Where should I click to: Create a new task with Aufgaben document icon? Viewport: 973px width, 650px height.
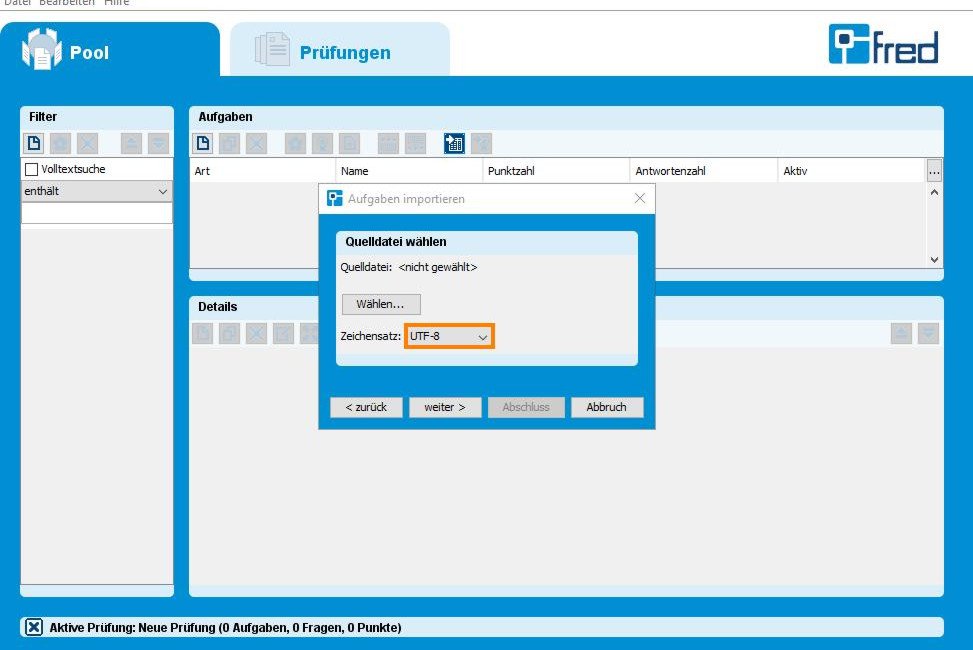(x=202, y=143)
